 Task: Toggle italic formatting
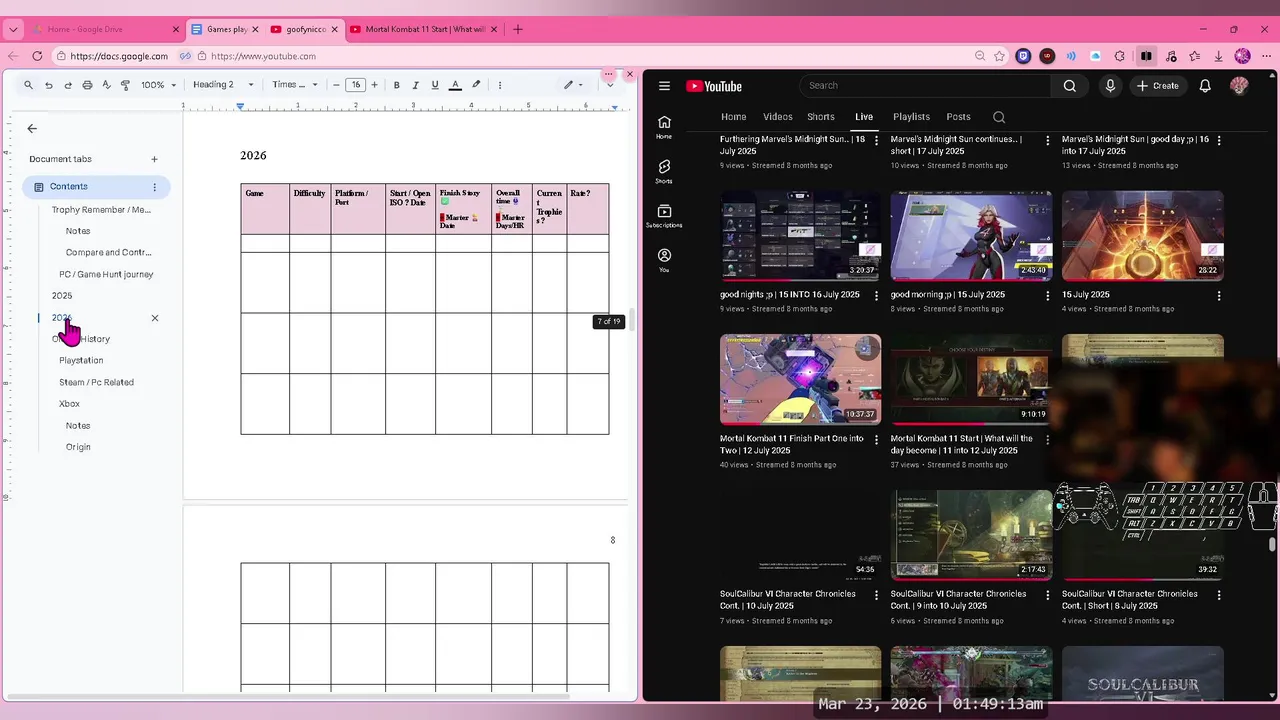pyautogui.click(x=416, y=85)
